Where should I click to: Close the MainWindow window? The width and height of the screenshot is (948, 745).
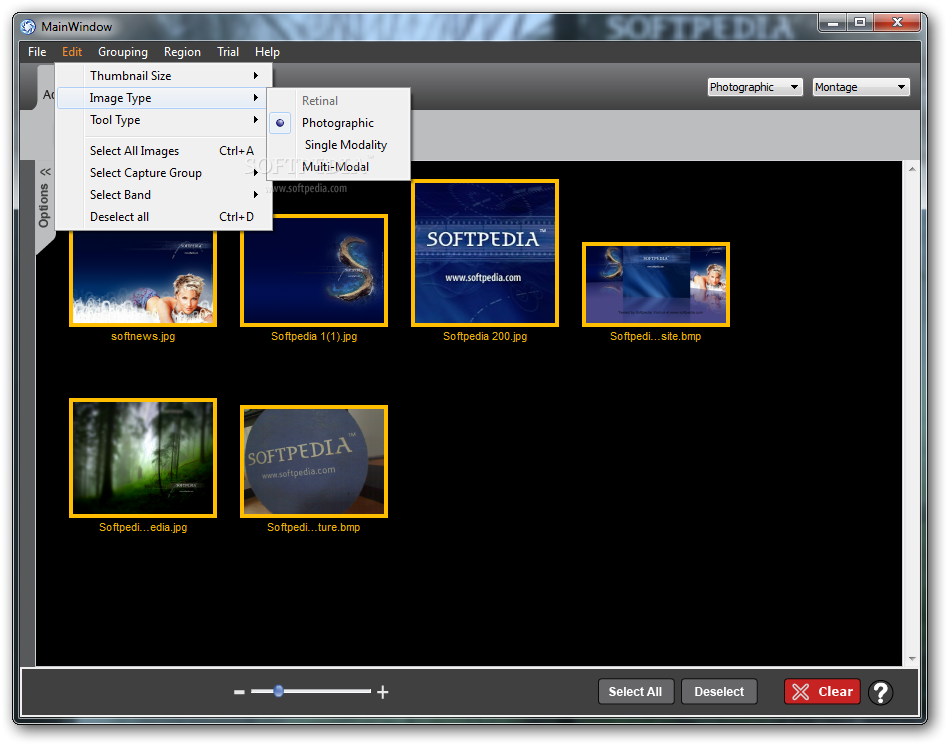[x=897, y=22]
